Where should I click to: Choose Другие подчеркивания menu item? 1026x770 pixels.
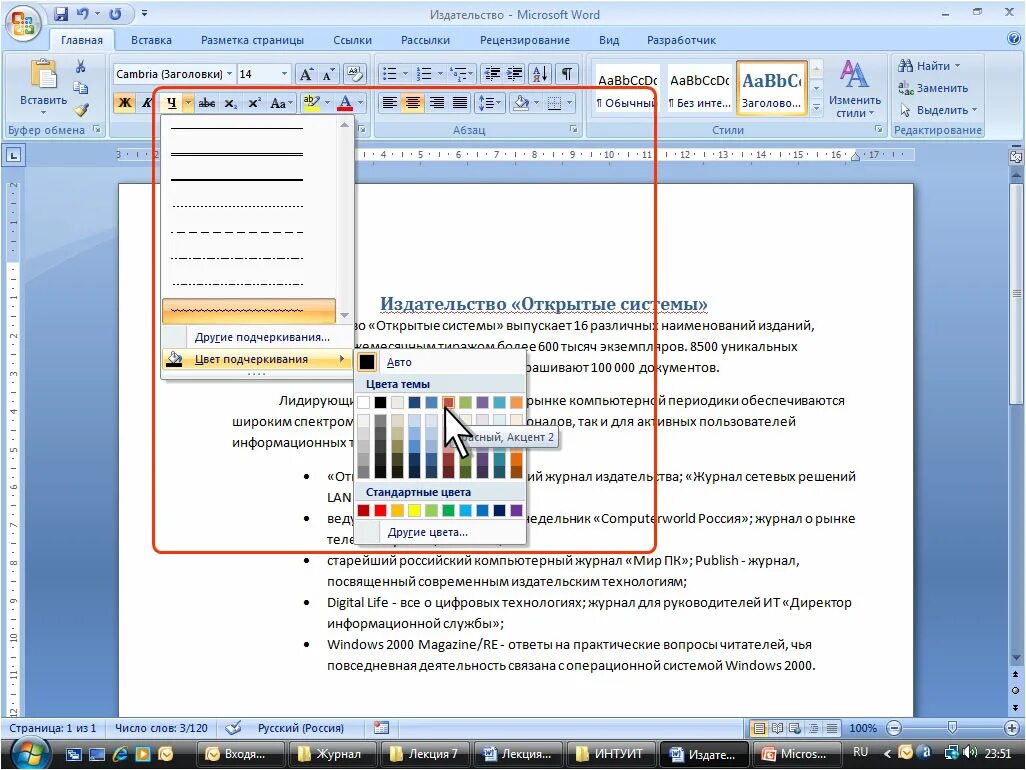[x=258, y=337]
